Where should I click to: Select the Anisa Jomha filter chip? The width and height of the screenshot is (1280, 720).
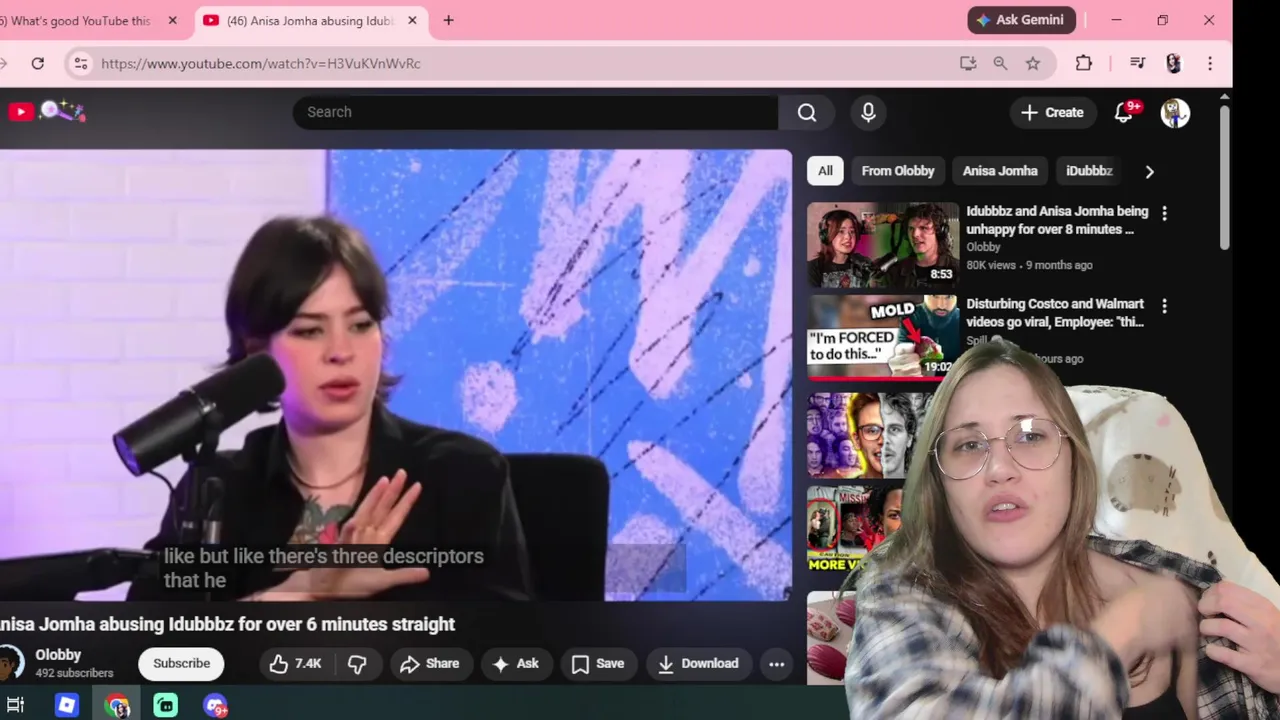1000,171
